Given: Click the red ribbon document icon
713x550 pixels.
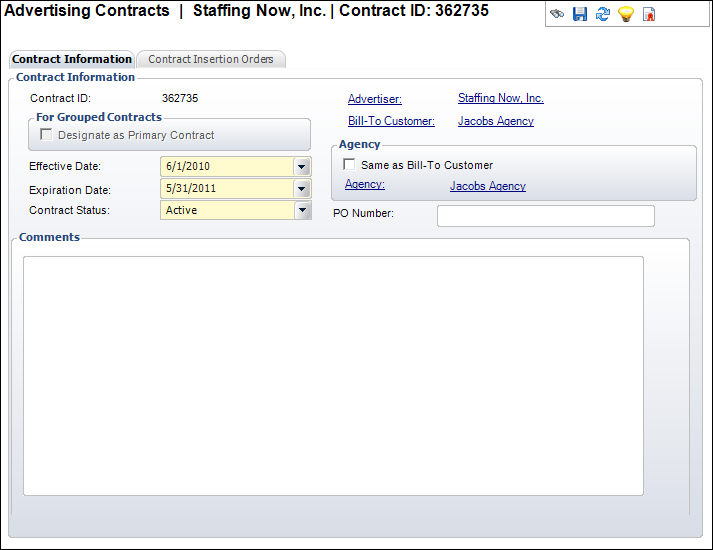Looking at the screenshot, I should click(x=649, y=15).
